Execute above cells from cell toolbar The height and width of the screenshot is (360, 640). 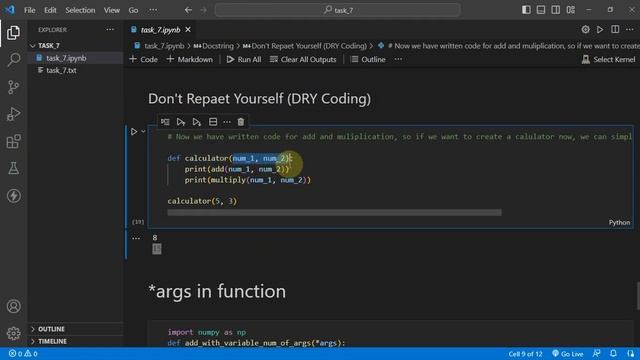pos(181,122)
